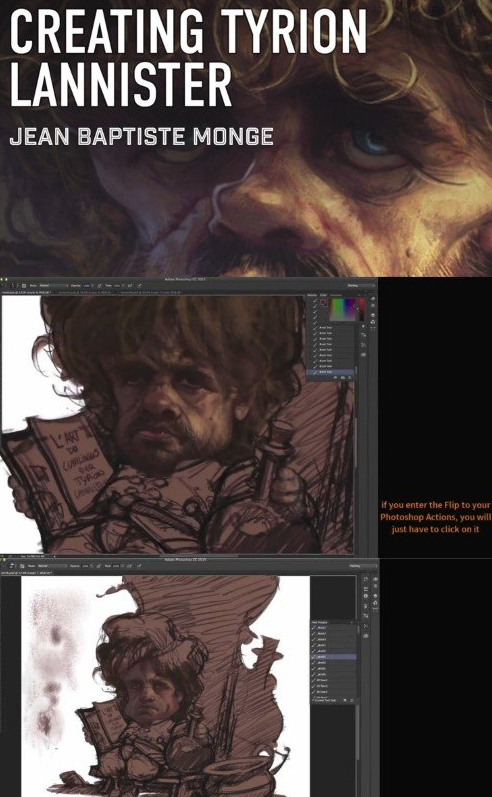Open the Mode dropdown in upper Photoshop window
Viewport: 492px width, 797px height.
(x=53, y=286)
